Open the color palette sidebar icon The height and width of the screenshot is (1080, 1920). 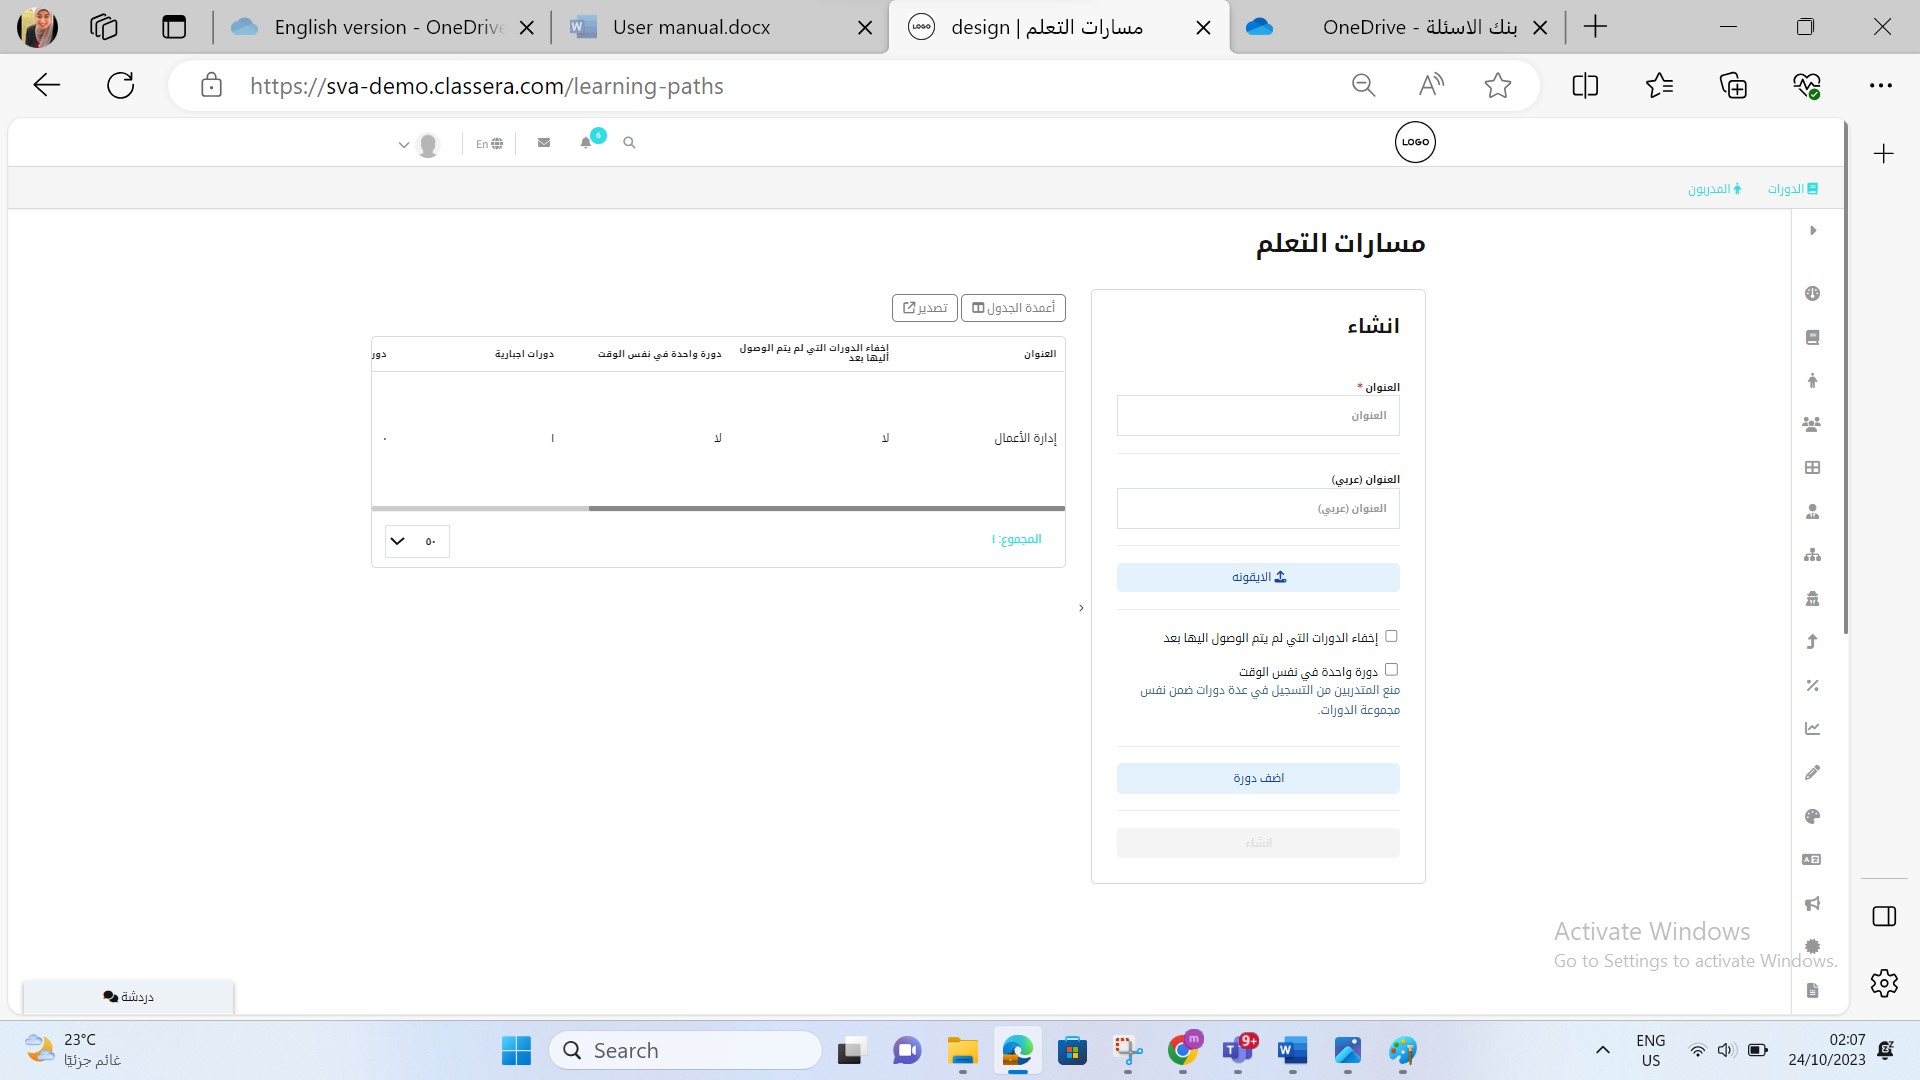click(1812, 816)
